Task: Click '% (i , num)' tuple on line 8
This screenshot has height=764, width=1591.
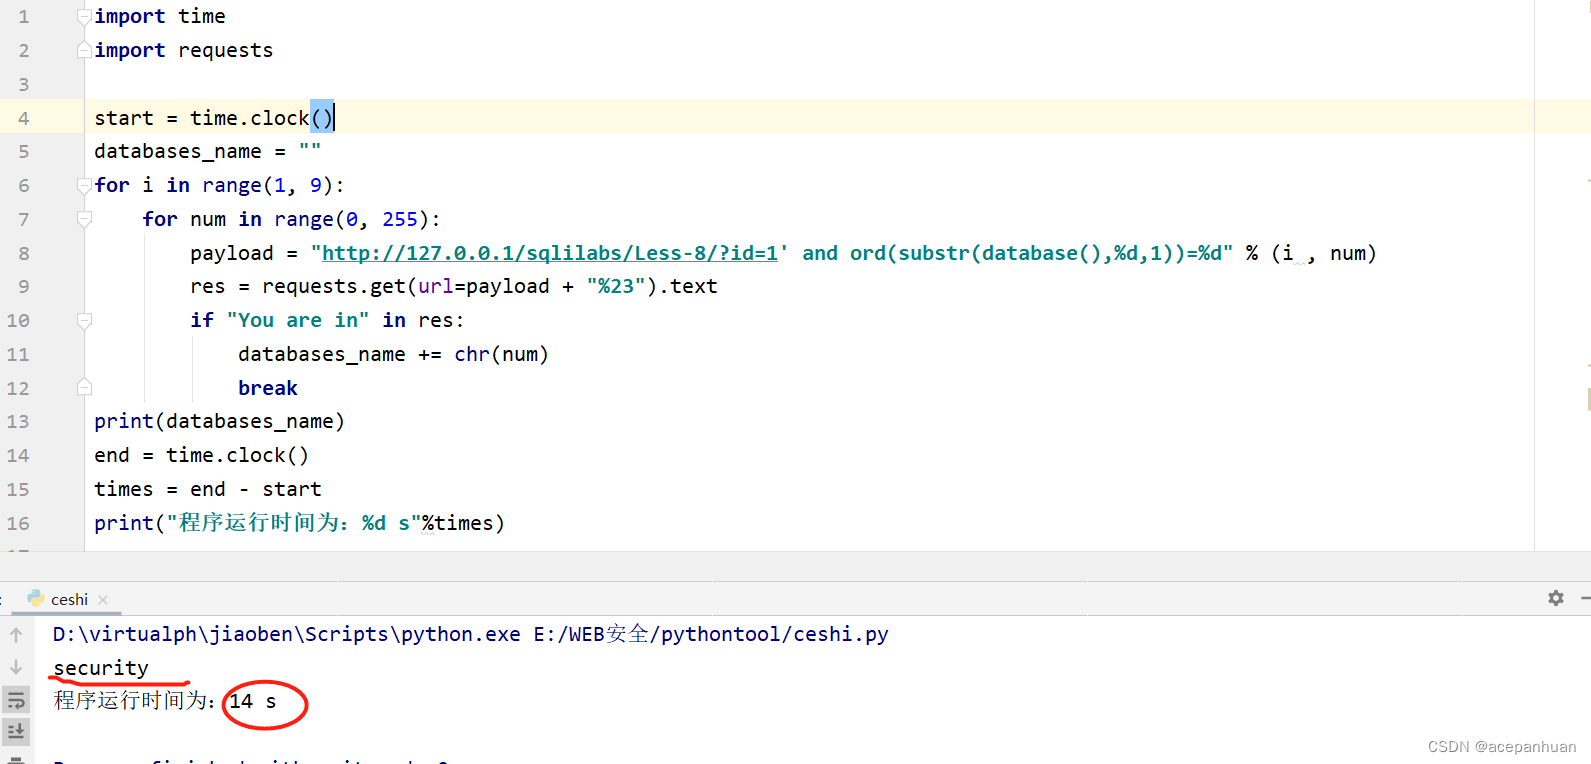Action: (1311, 253)
